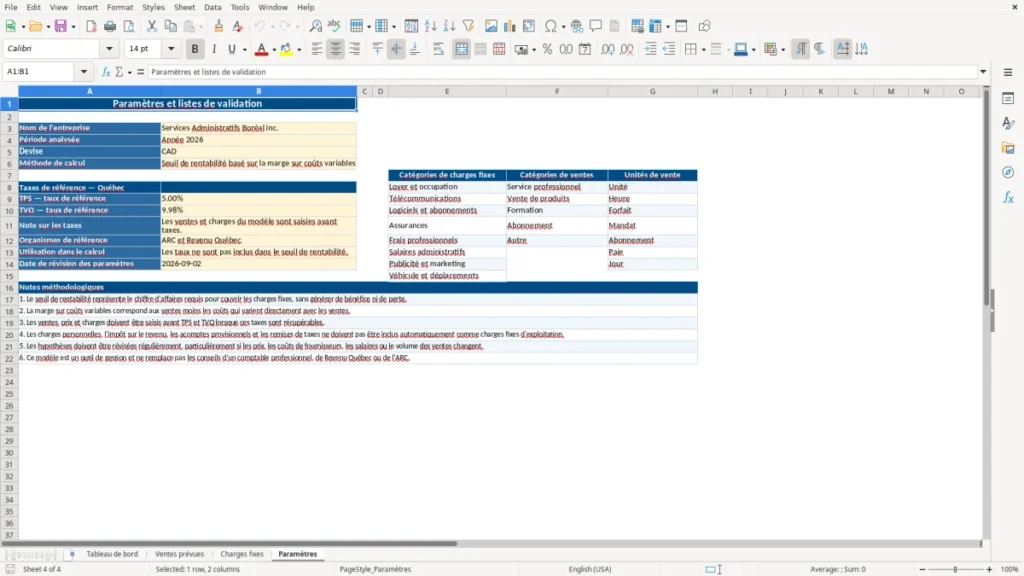Open the sidebar Functions fx panel
Screen dimensions: 1024x576
click(x=1008, y=198)
